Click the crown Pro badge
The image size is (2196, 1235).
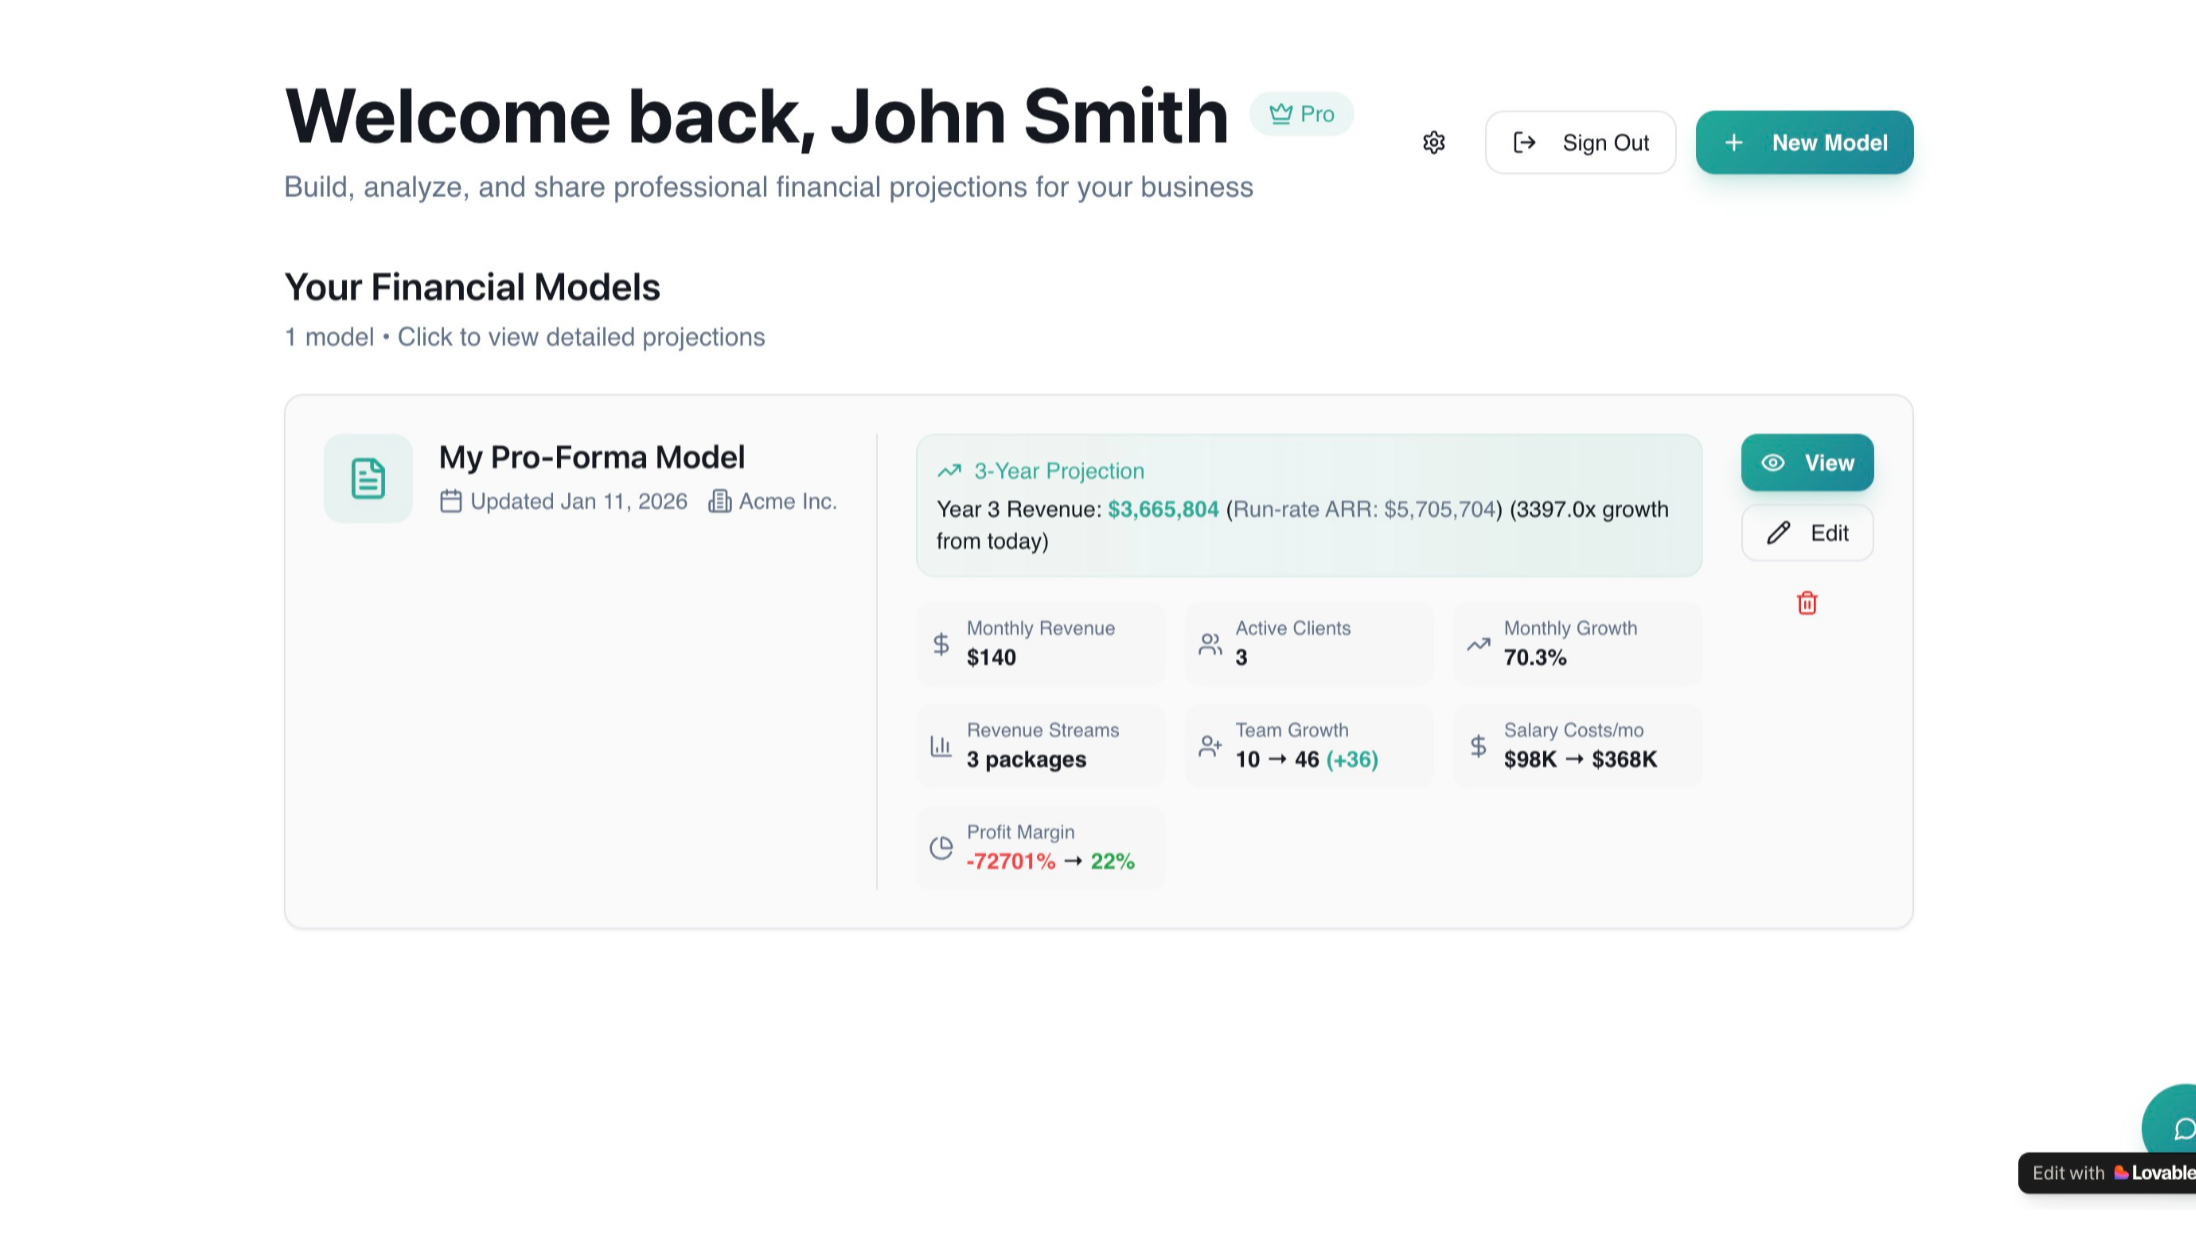(1302, 114)
